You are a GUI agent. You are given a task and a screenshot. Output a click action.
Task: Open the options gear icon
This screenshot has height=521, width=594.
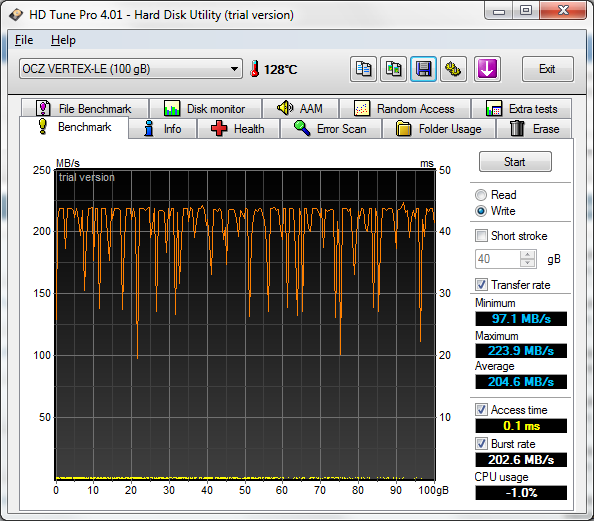[453, 69]
